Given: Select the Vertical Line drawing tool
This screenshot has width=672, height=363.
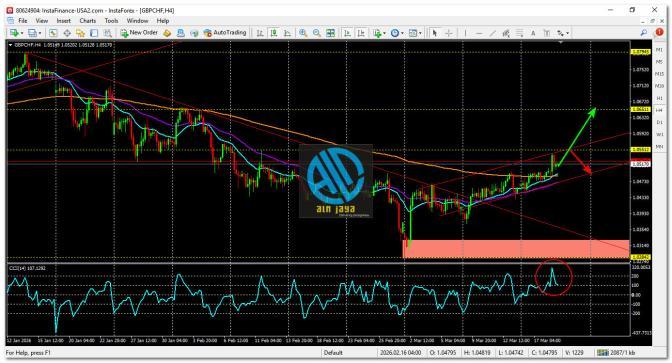Looking at the screenshot, I should point(465,33).
